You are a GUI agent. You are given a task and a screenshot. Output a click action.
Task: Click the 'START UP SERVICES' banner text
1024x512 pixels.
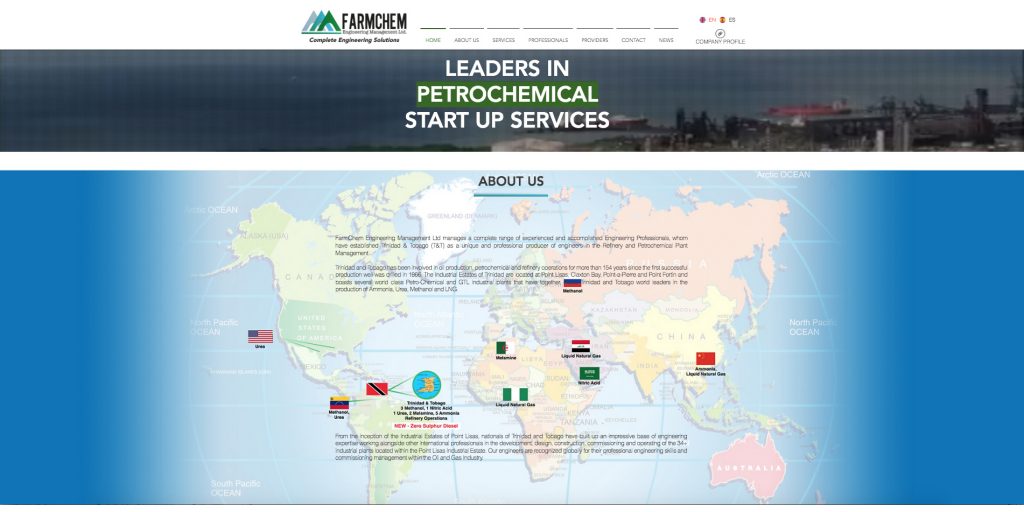(x=507, y=120)
